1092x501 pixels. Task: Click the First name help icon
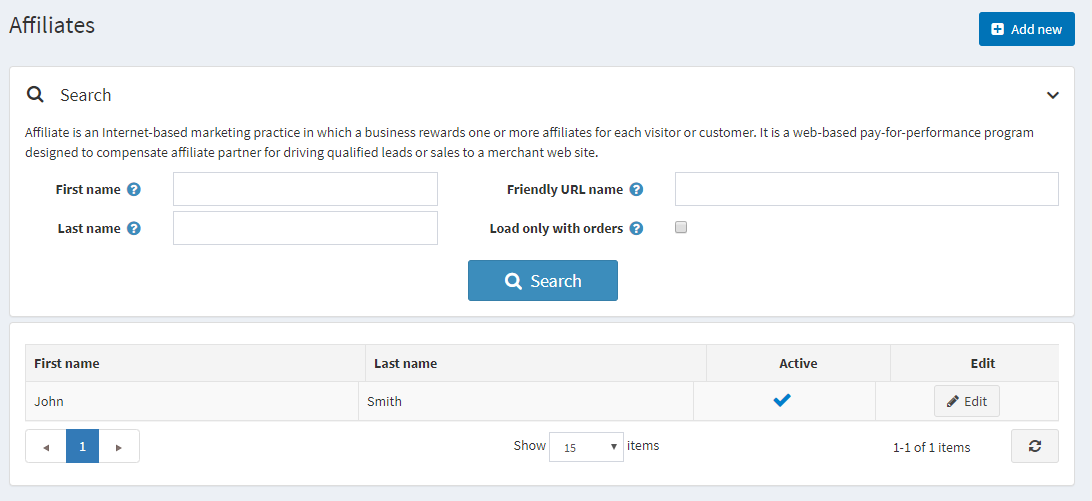pos(134,189)
